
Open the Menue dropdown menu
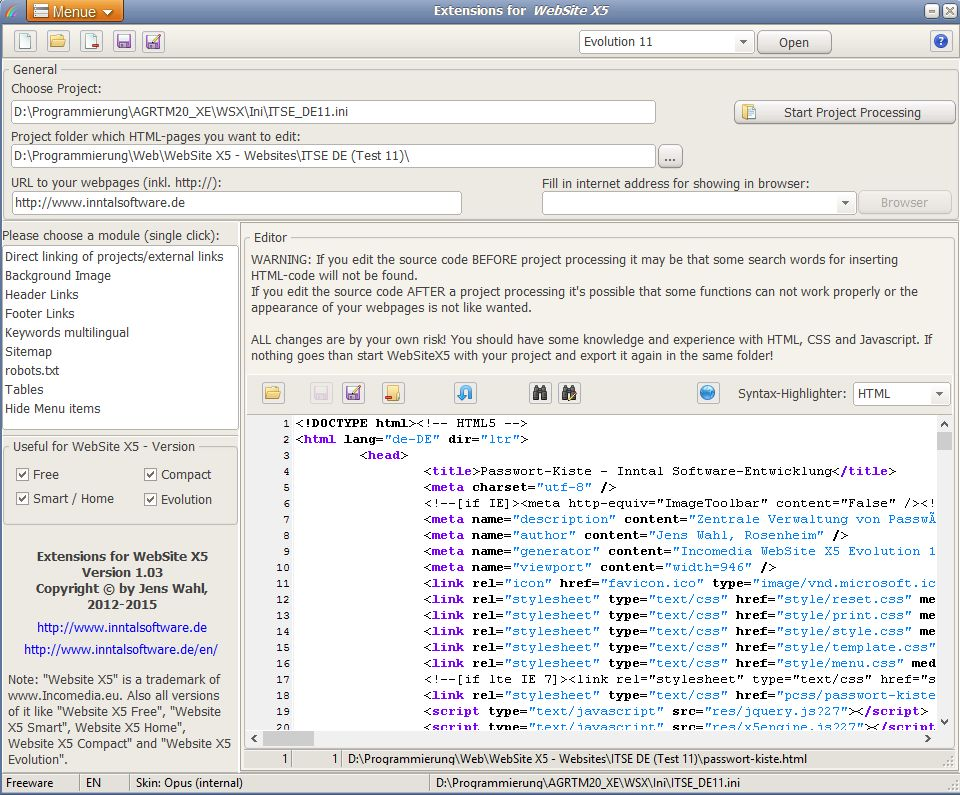tap(74, 11)
